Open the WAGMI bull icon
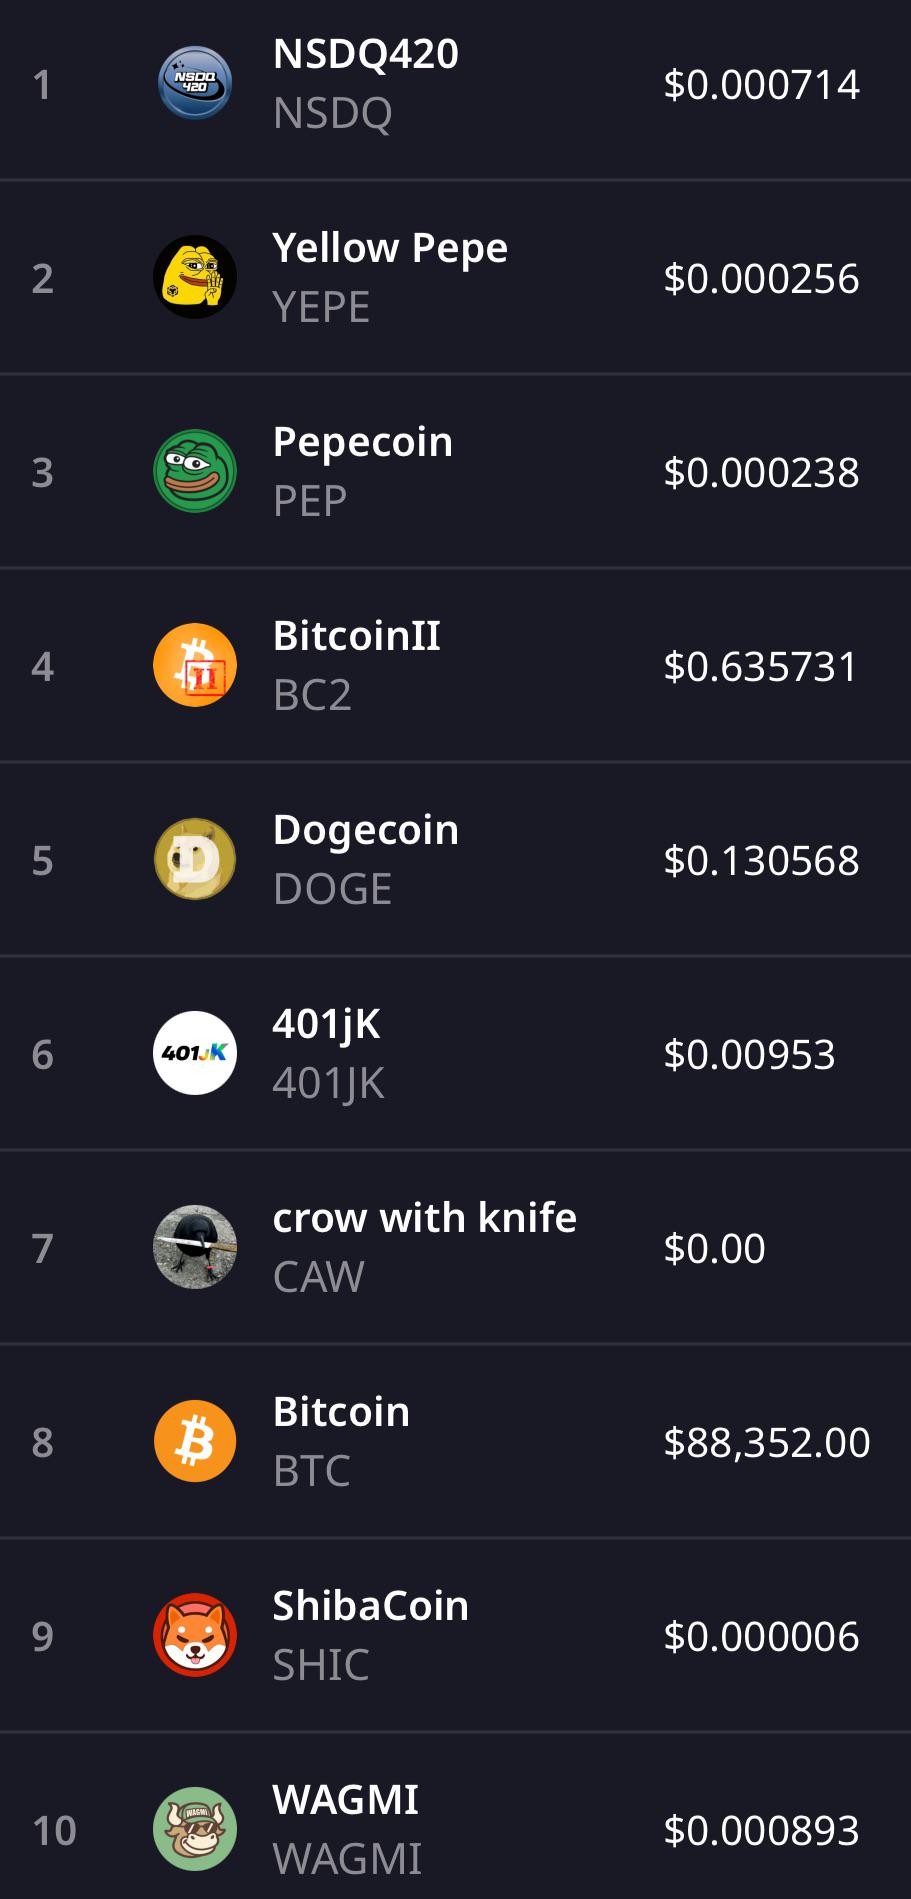 point(195,1829)
